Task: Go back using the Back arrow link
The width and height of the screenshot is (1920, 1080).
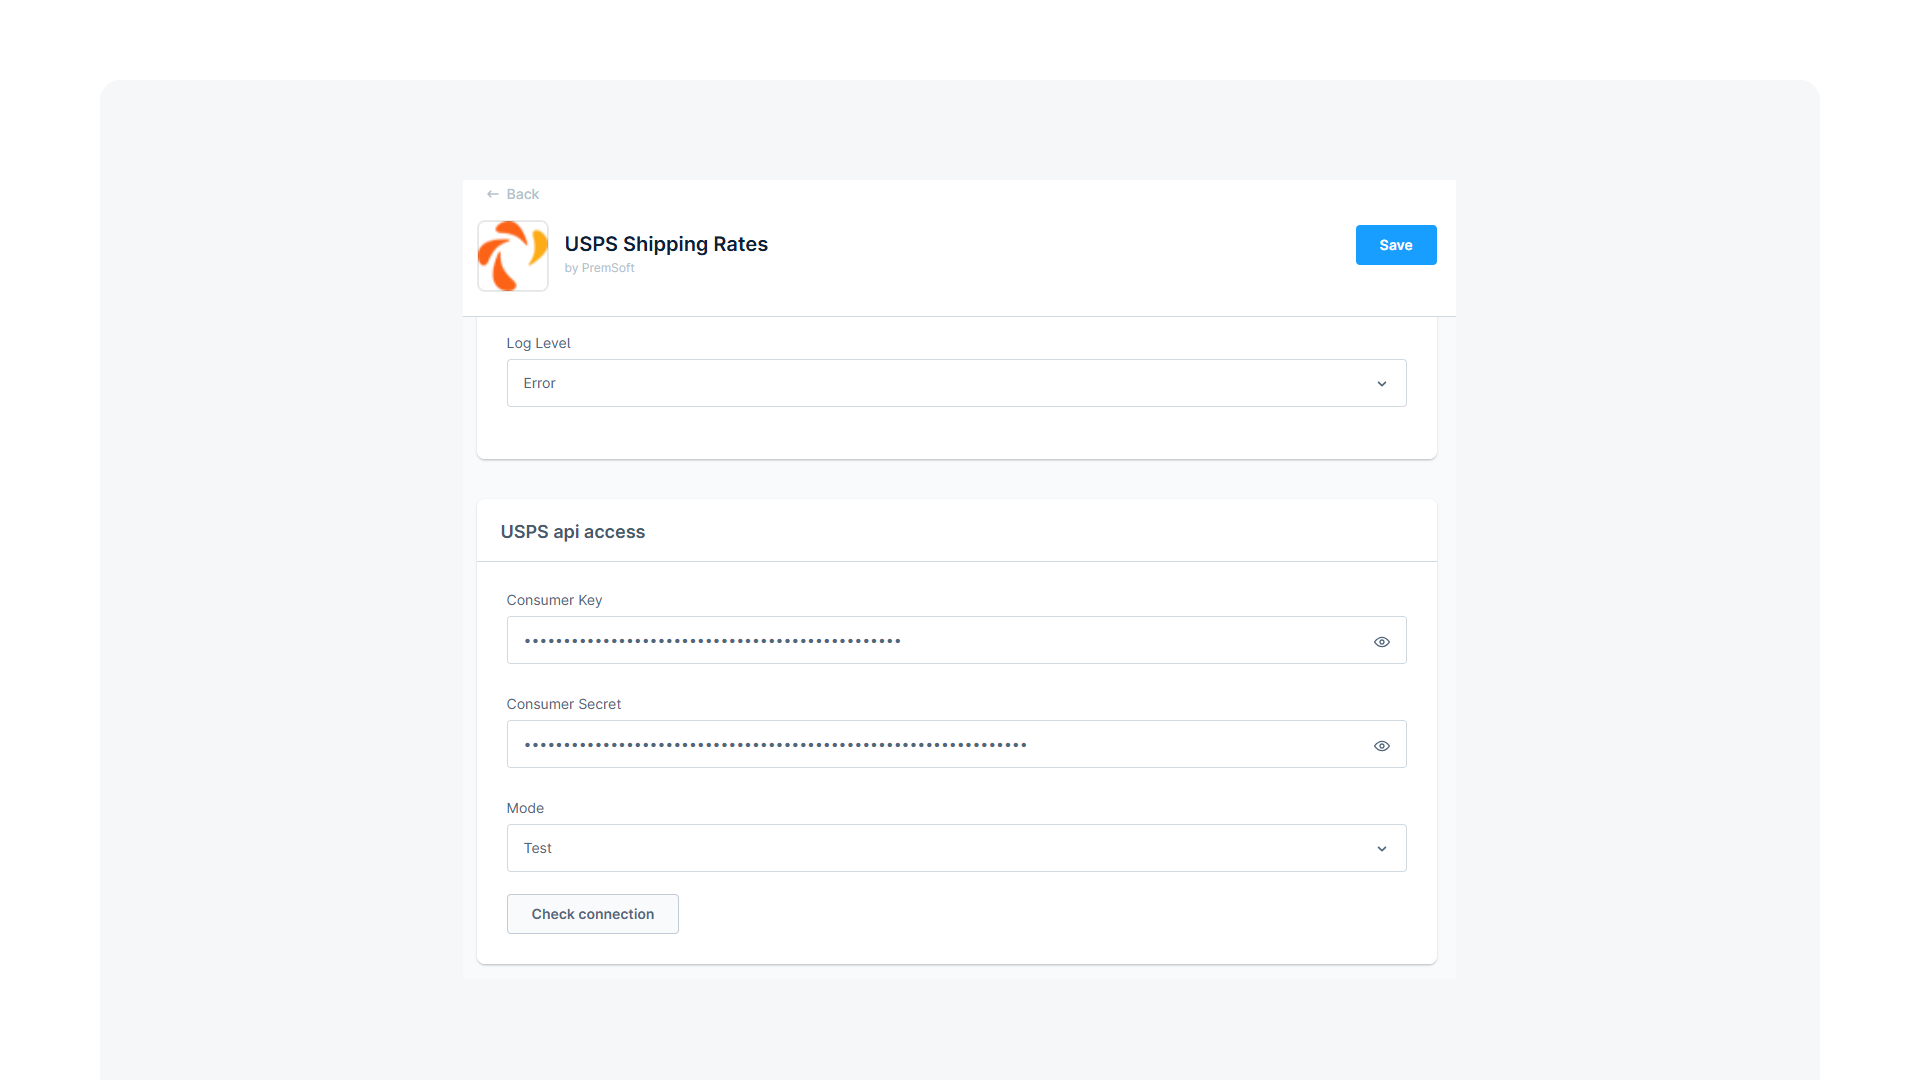Action: (x=512, y=194)
